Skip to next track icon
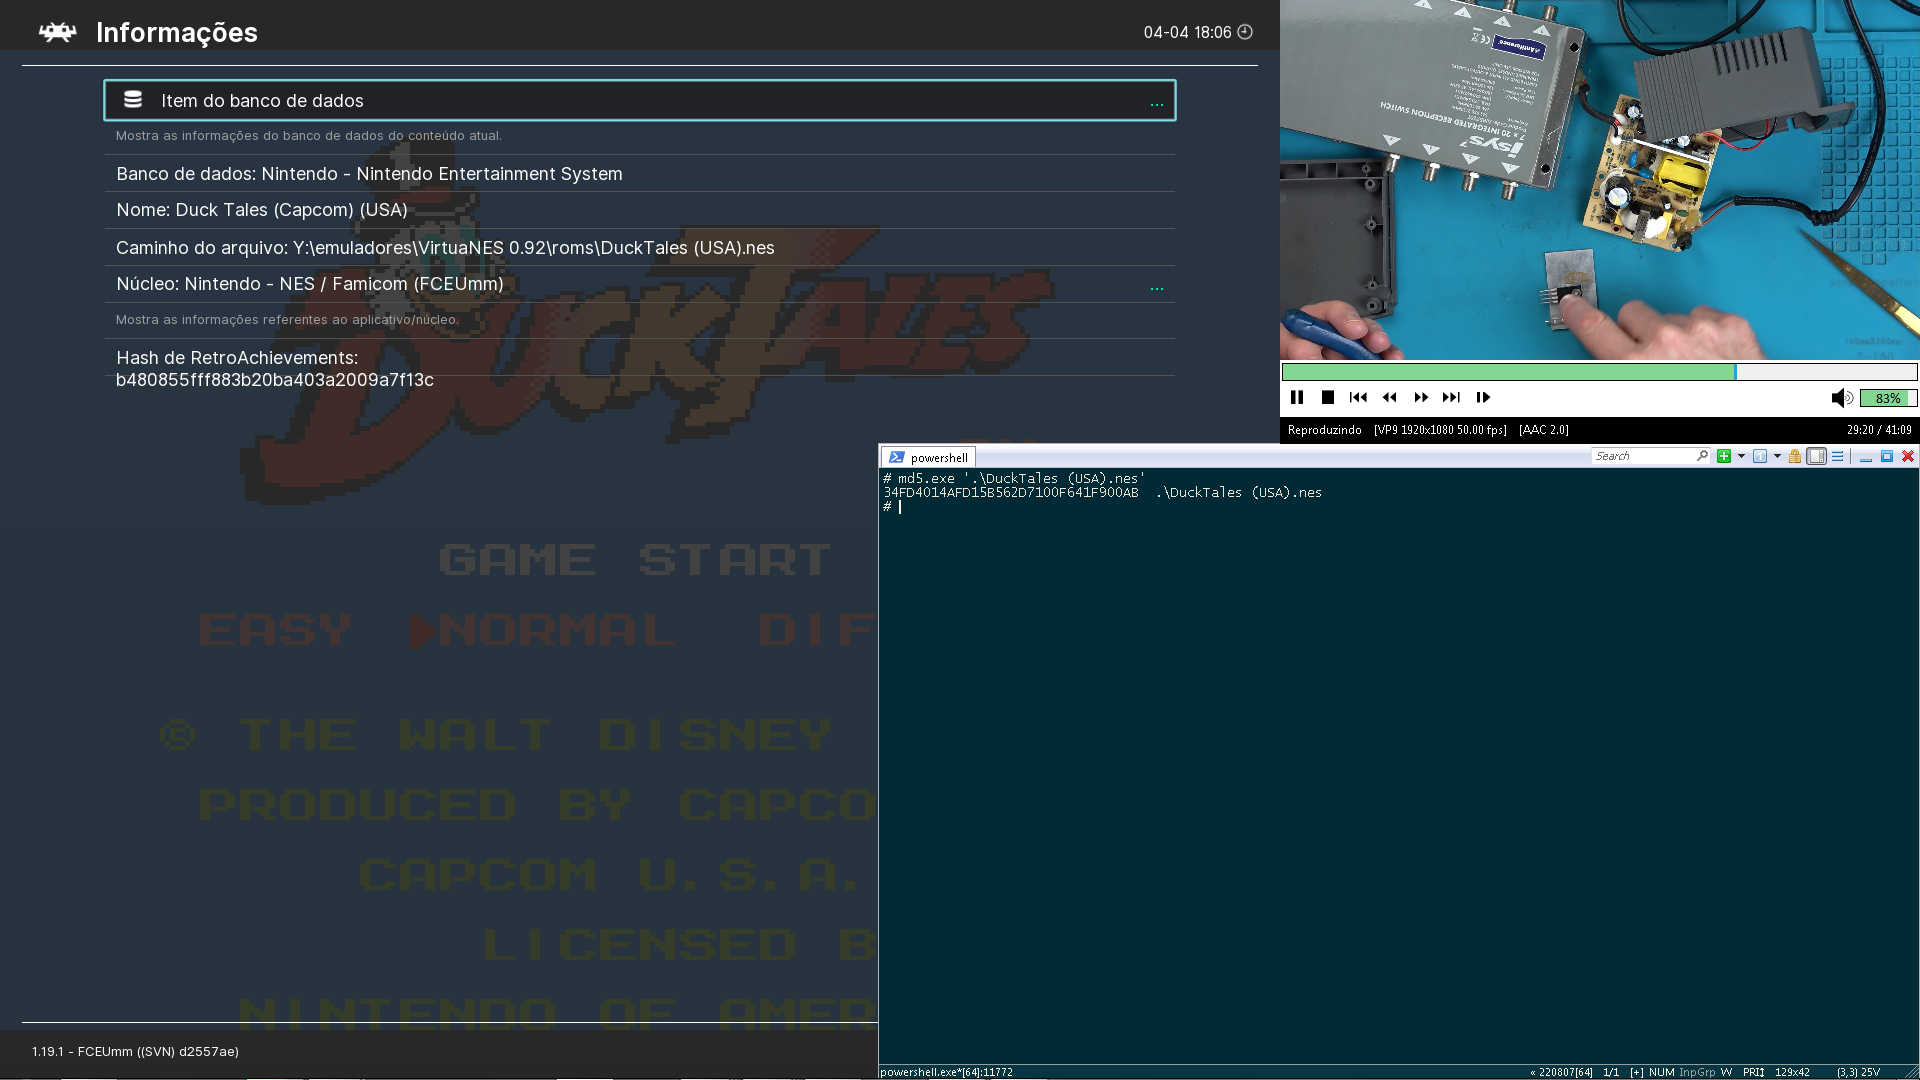The height and width of the screenshot is (1080, 1920). [x=1451, y=397]
